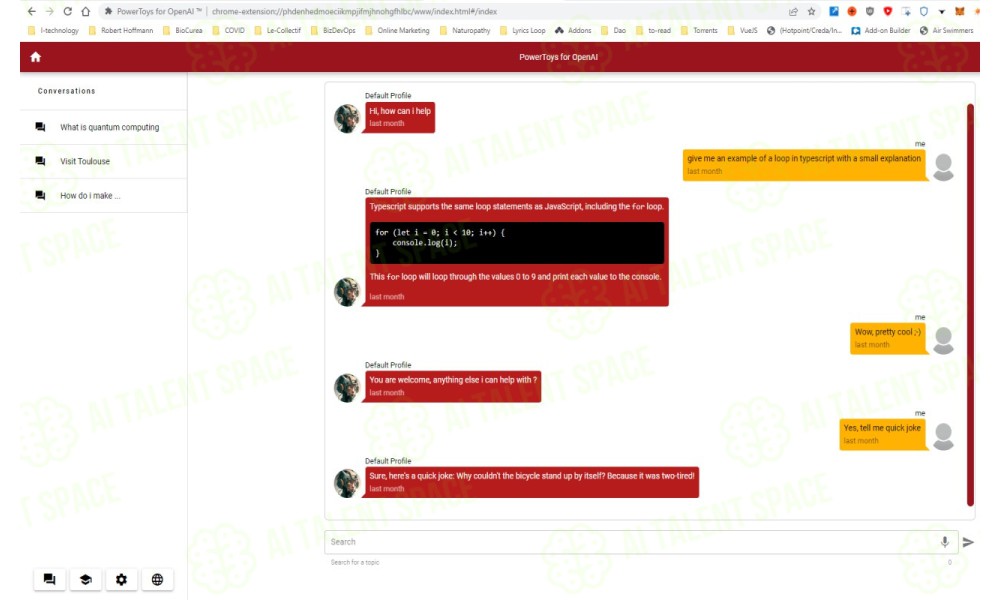
Task: Open the 'Visit Toulouse' conversation
Action: pos(103,161)
